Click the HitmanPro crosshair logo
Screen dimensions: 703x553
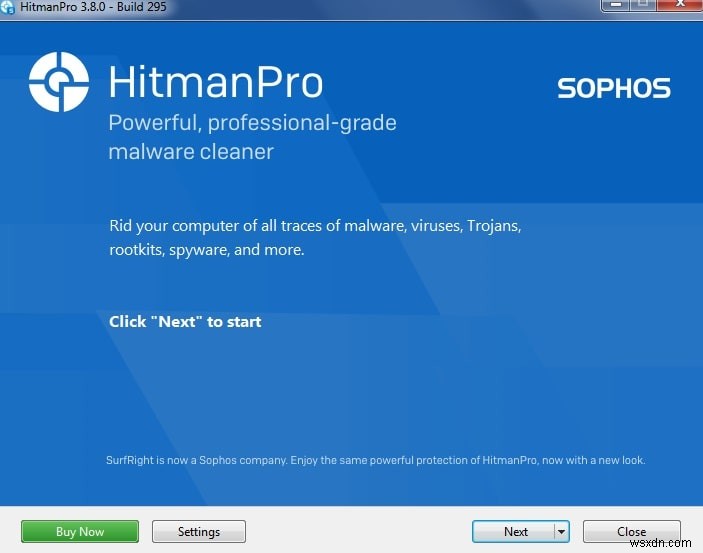coord(59,82)
